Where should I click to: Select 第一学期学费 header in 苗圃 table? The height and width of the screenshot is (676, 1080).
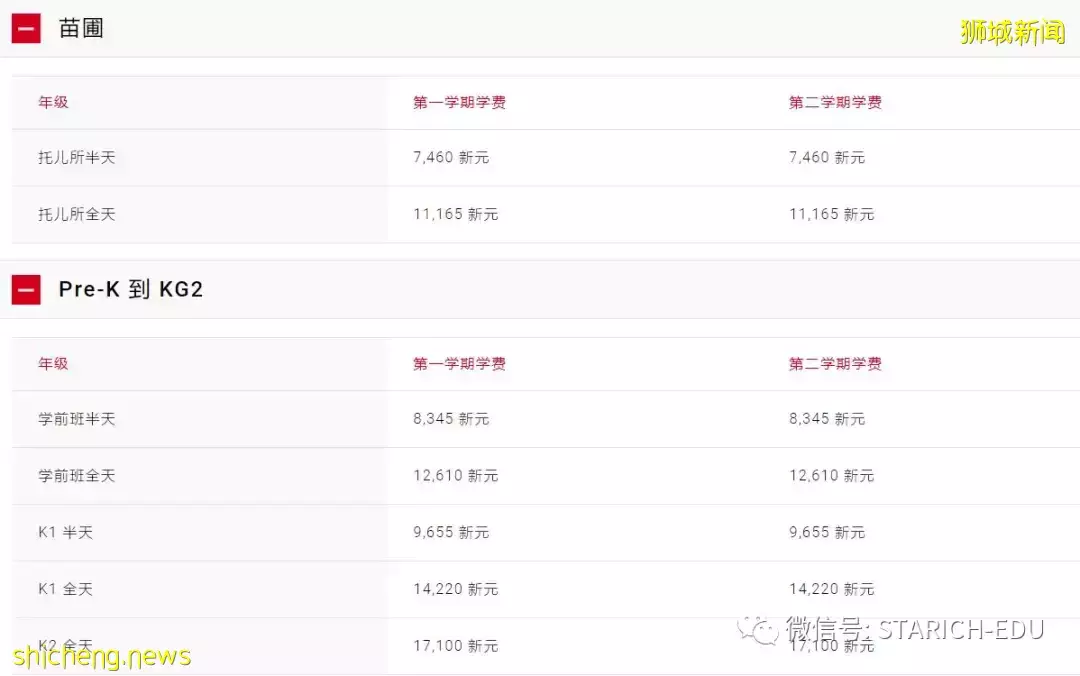pos(459,102)
